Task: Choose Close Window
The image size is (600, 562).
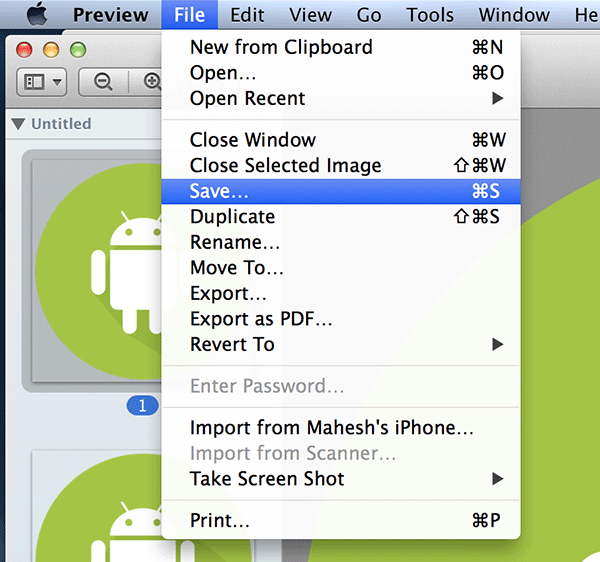Action: 341,140
